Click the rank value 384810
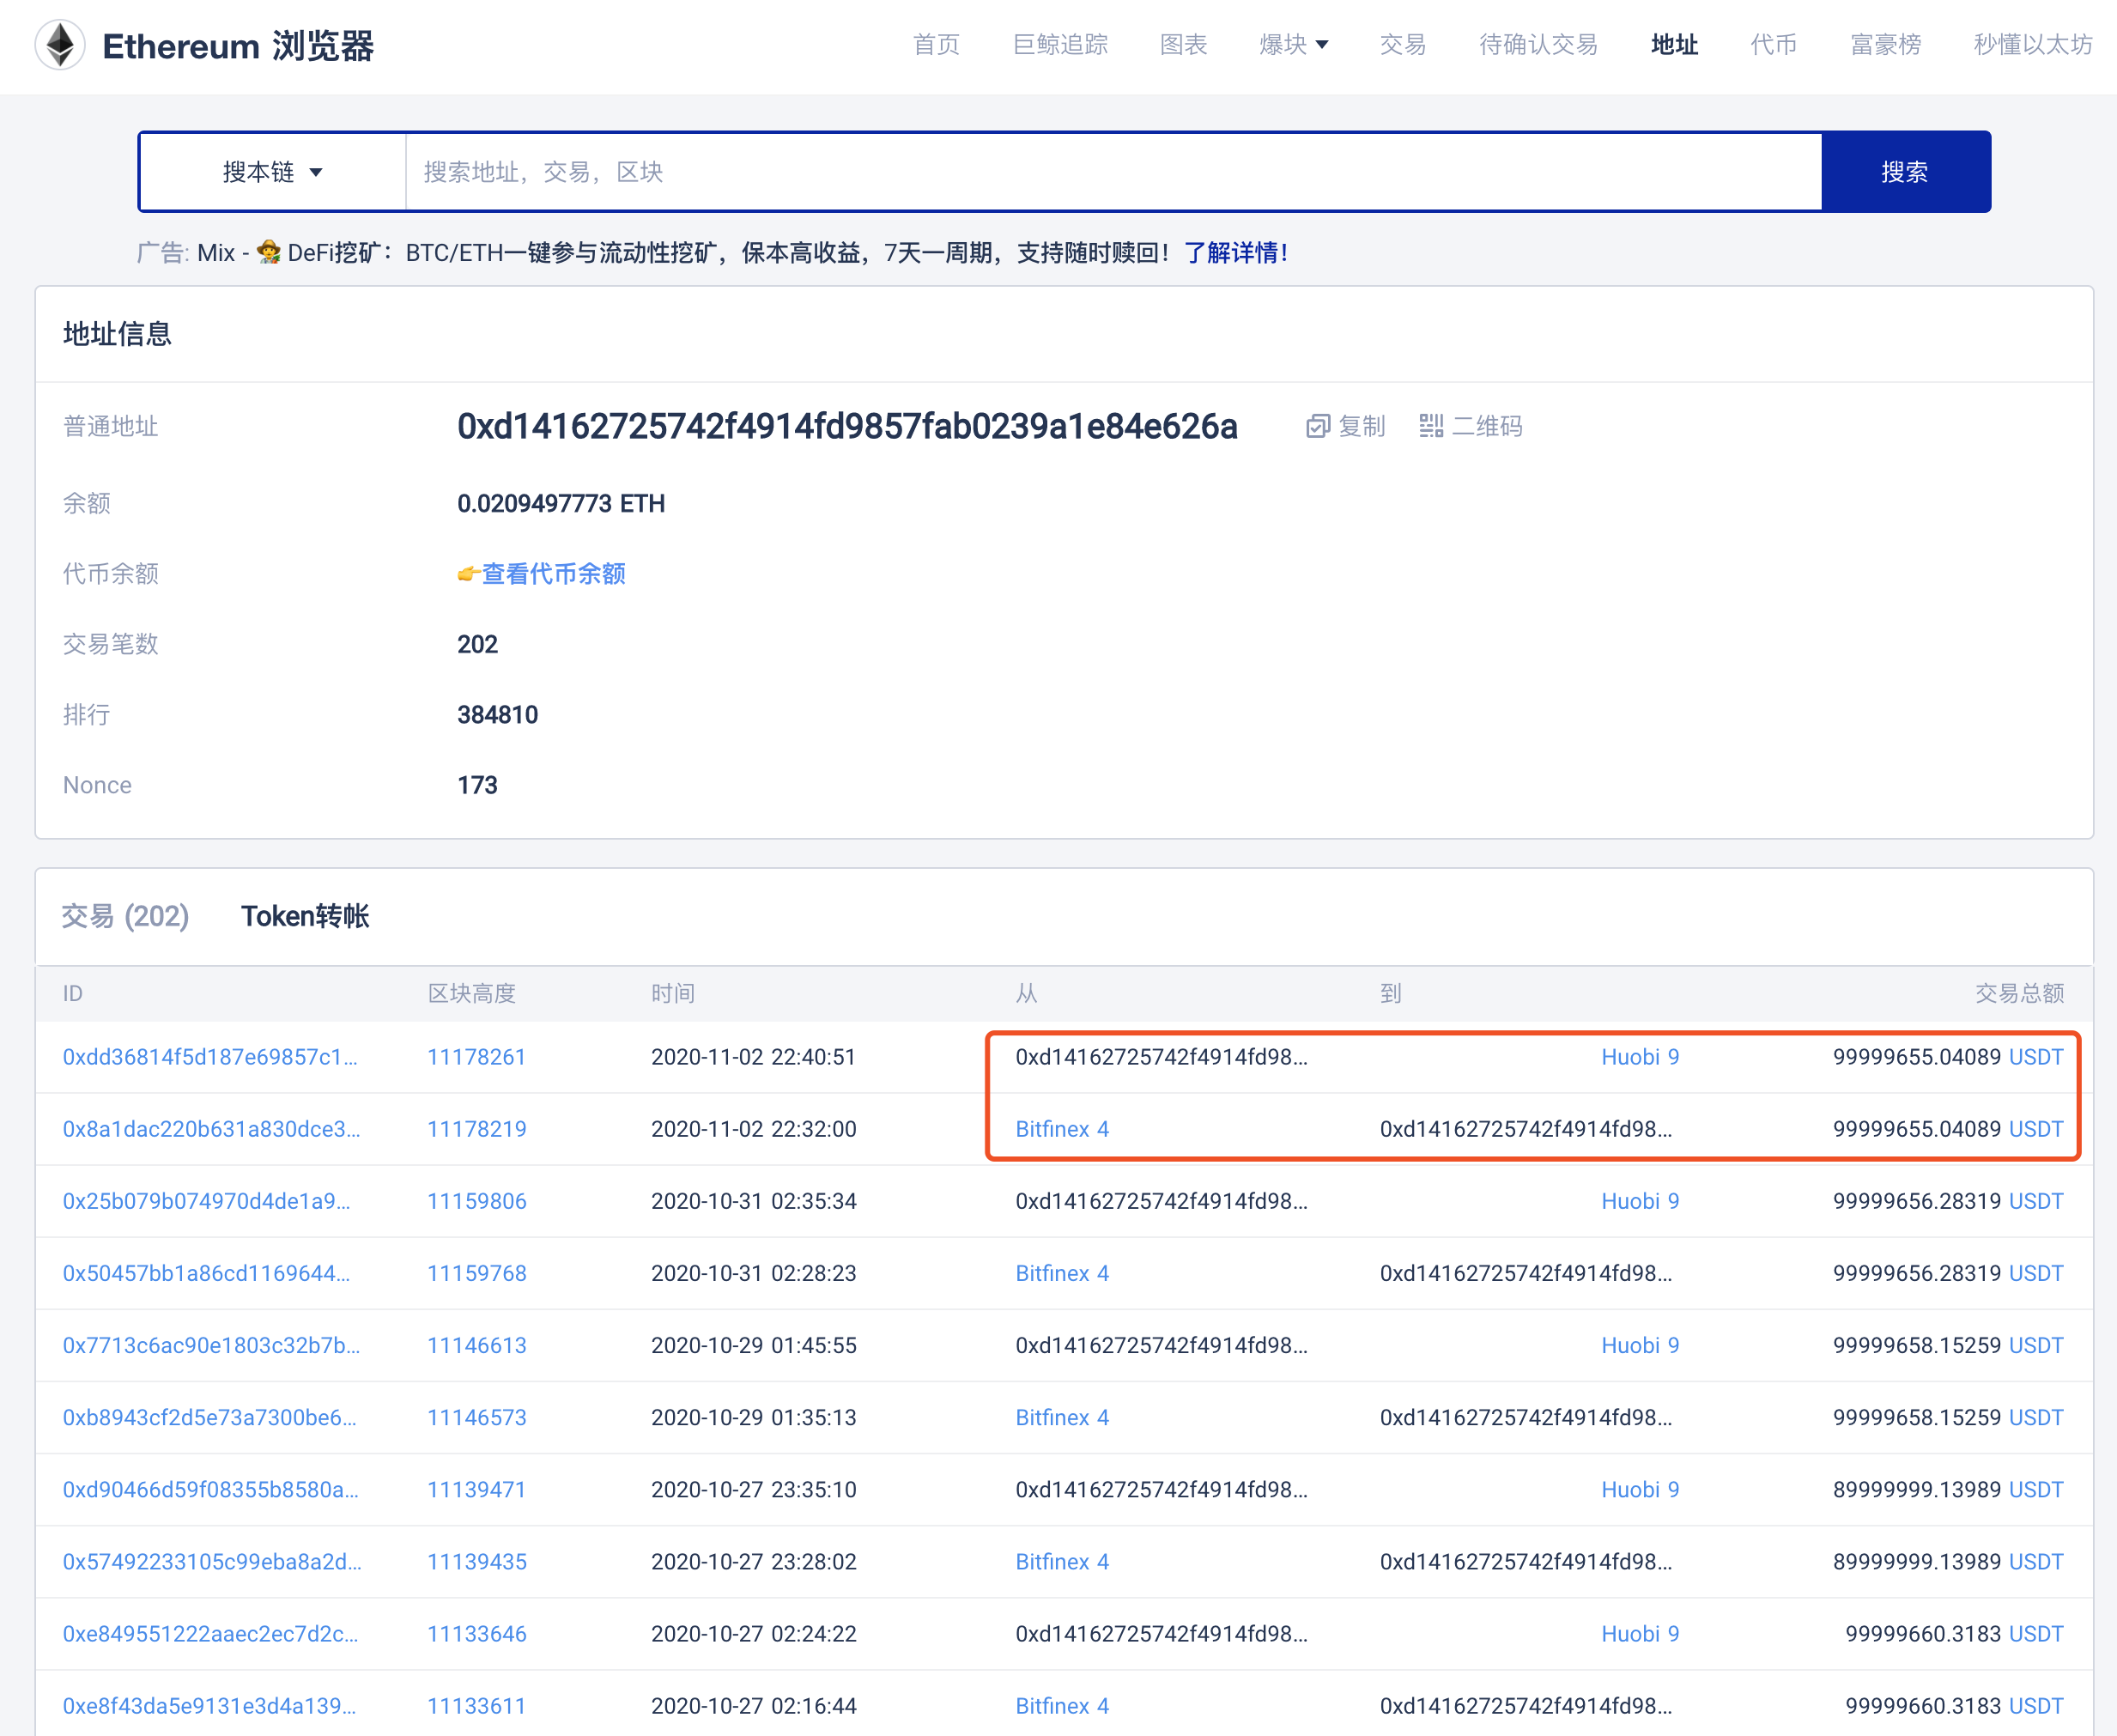Viewport: 2117px width, 1736px height. click(497, 715)
